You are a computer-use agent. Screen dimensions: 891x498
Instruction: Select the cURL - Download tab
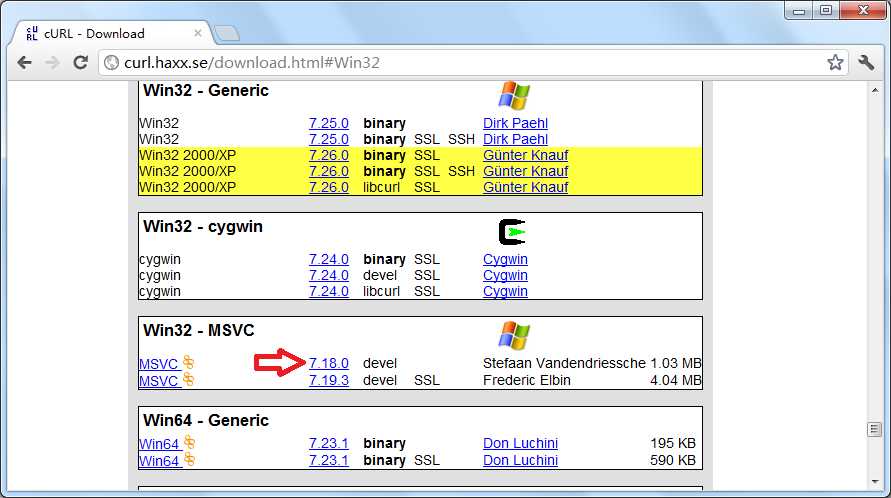[x=111, y=34]
